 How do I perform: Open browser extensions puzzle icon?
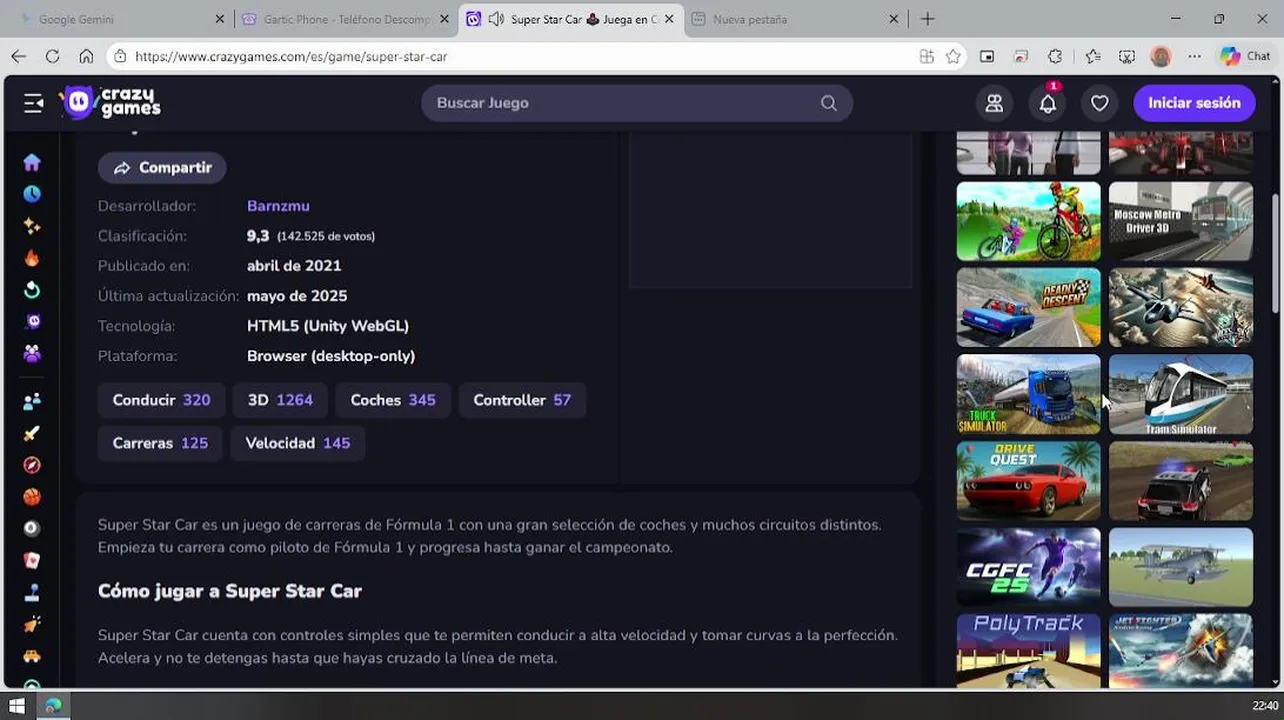(x=1055, y=57)
